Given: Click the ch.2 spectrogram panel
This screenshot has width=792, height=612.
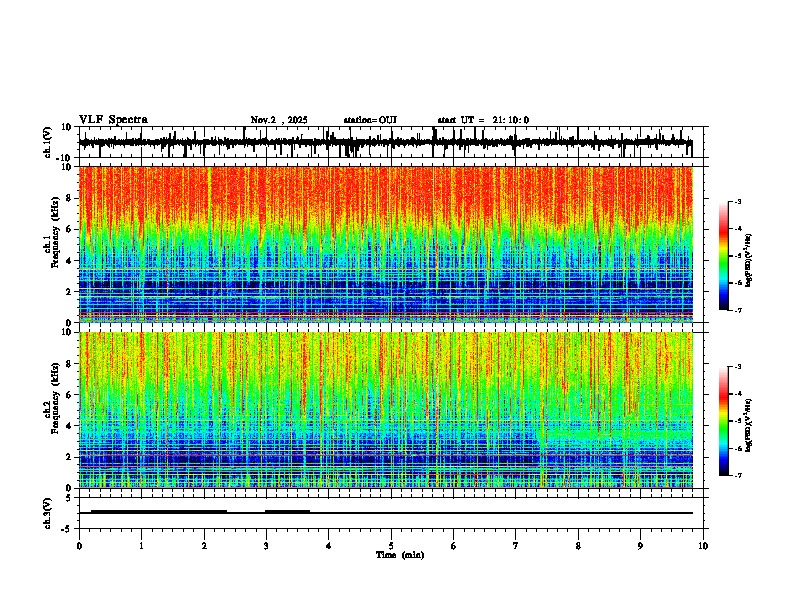Looking at the screenshot, I should (x=386, y=410).
